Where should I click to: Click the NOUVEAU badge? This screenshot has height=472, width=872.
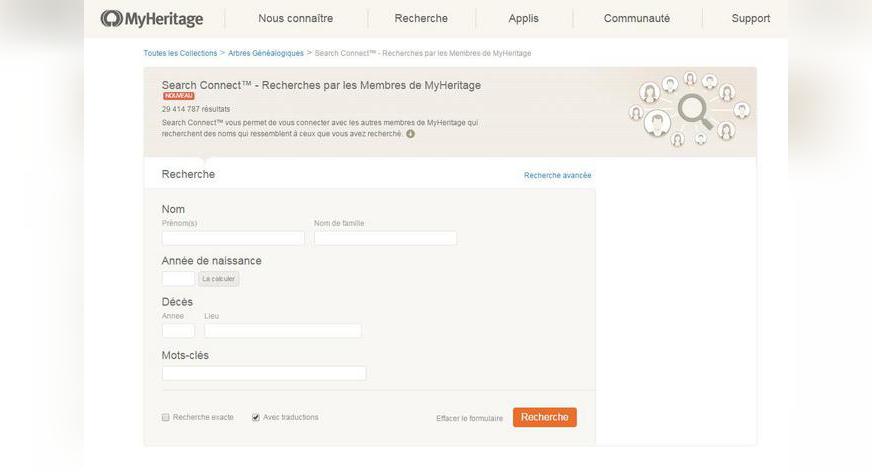pyautogui.click(x=179, y=96)
